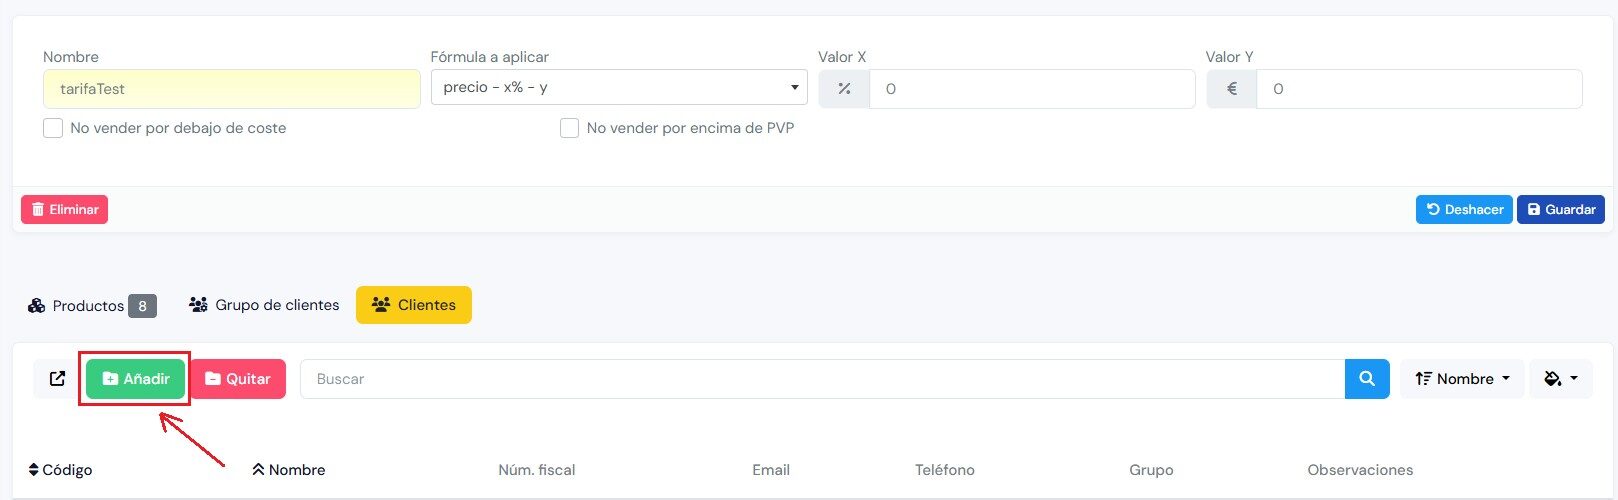Switch to the Productos tab
This screenshot has height=500, width=1618.
[91, 306]
